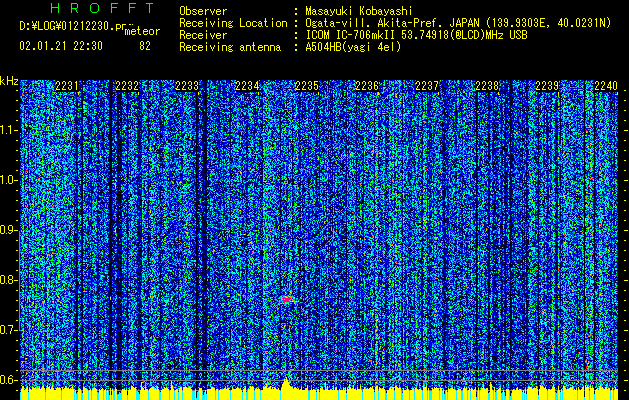629x400 pixels.
Task: Click the kHz axis unit label
Action: (9, 81)
